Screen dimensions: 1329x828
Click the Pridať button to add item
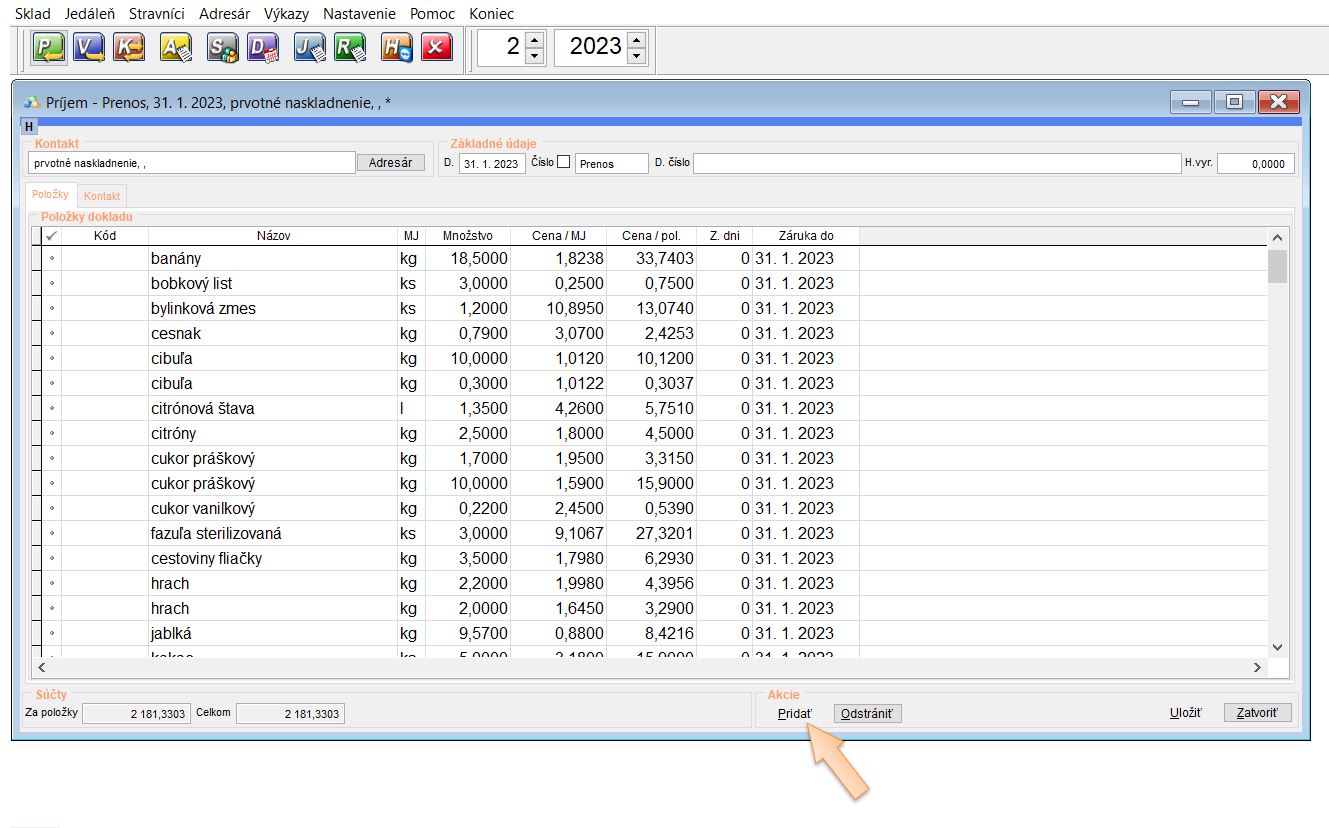pyautogui.click(x=795, y=713)
